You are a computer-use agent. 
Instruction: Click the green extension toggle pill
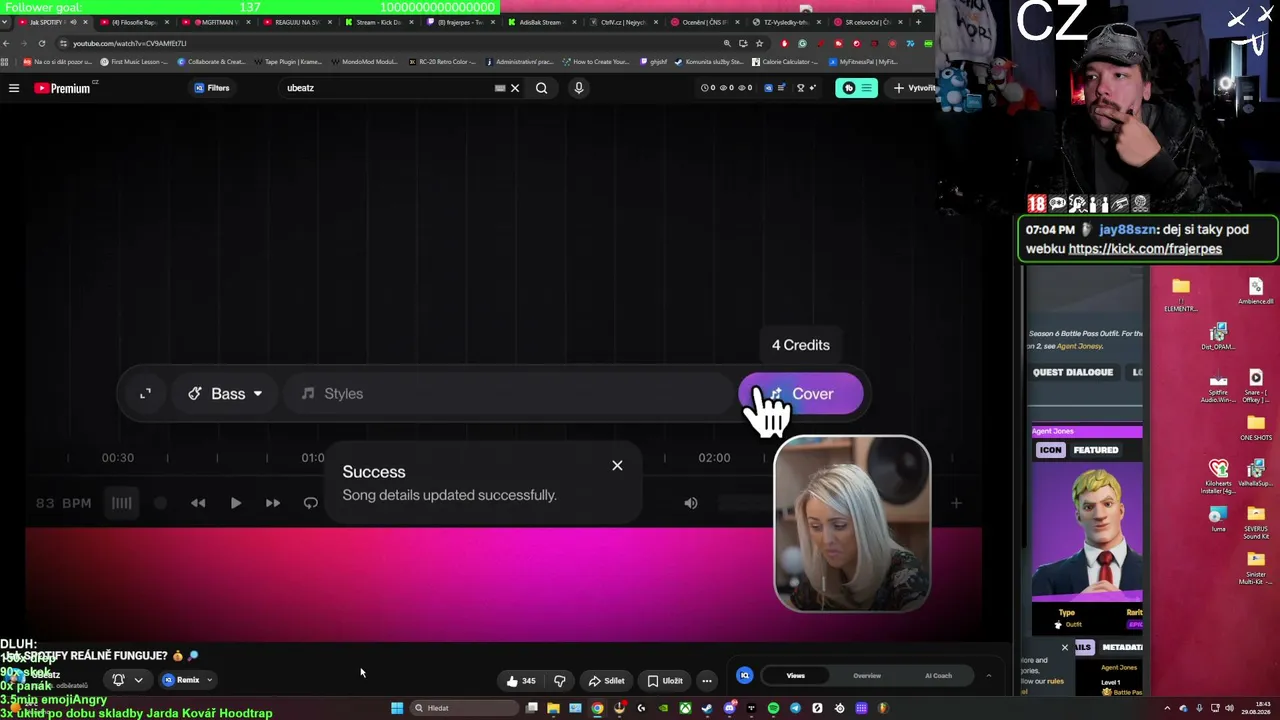[x=856, y=88]
